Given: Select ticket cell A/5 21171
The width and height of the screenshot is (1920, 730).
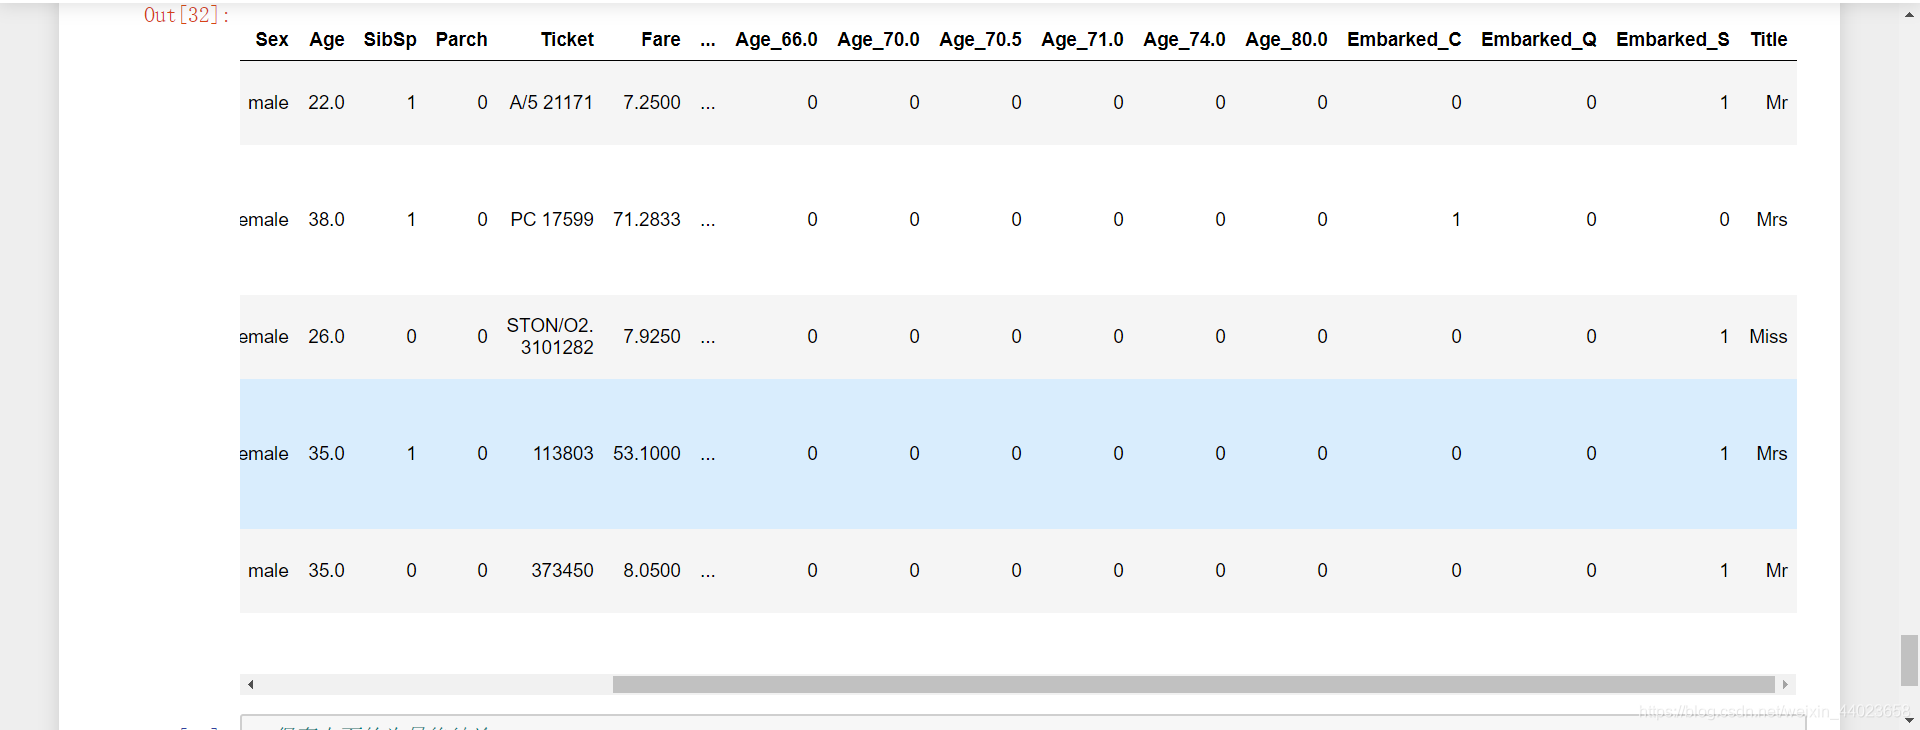Looking at the screenshot, I should coord(551,103).
